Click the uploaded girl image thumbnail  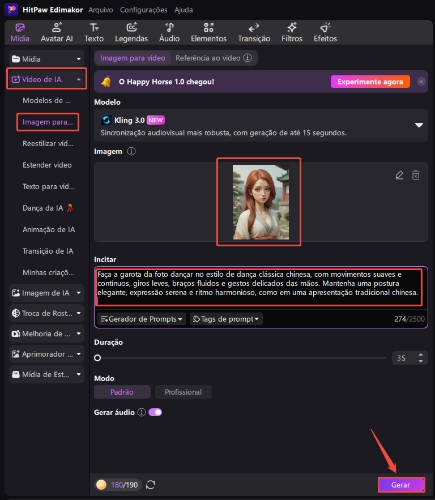(x=261, y=202)
